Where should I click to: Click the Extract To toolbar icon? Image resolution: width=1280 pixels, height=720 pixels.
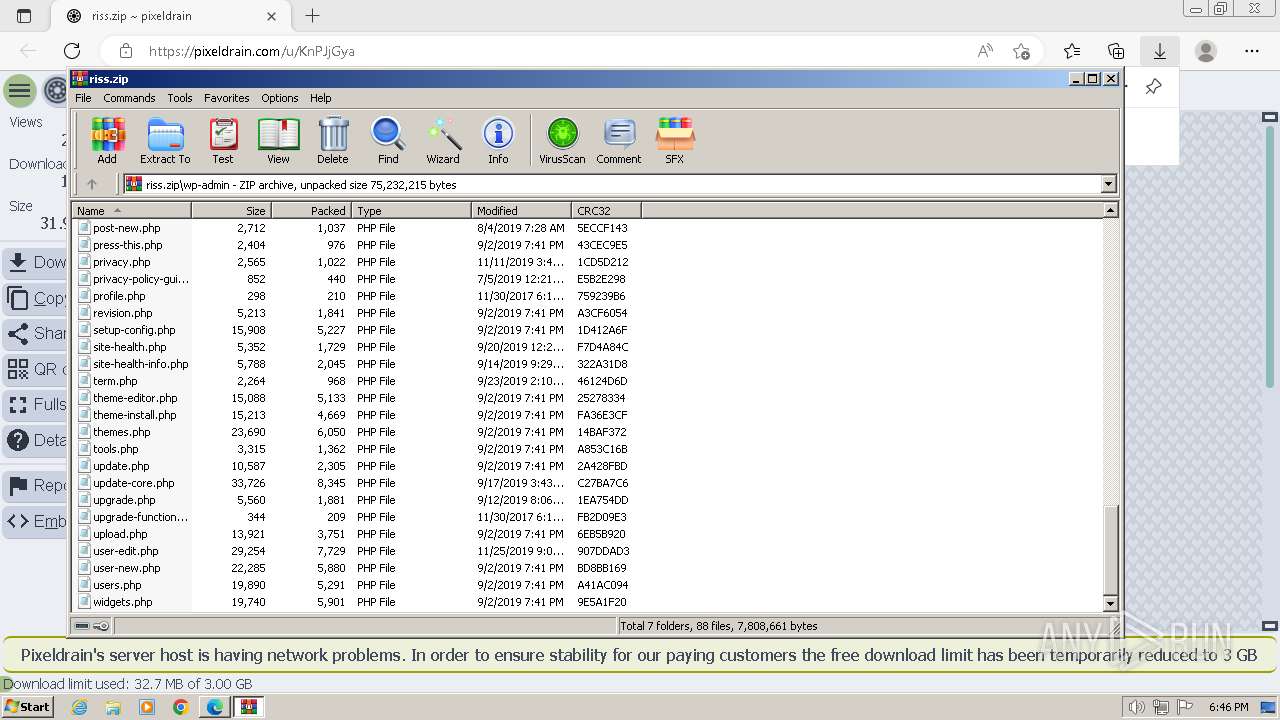(165, 140)
